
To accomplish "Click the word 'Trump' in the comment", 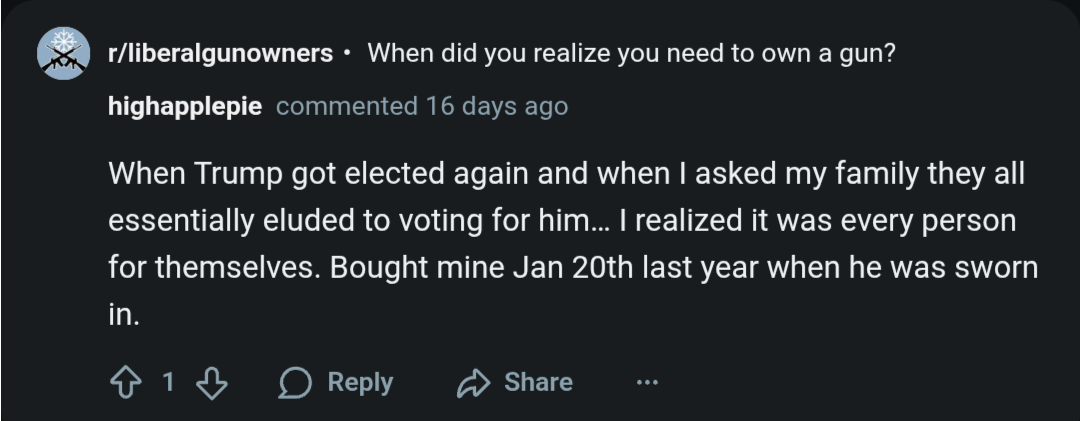I will pos(238,174).
